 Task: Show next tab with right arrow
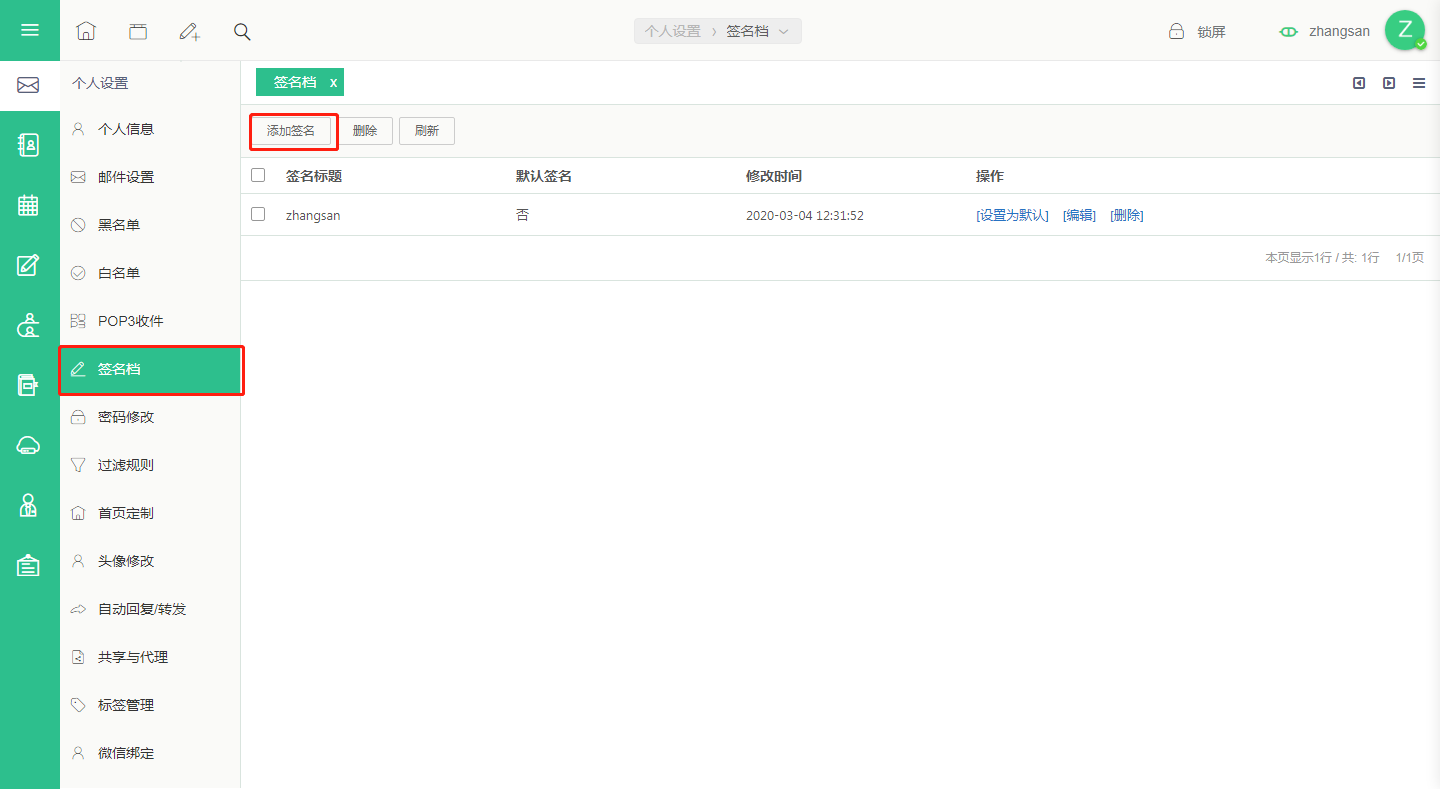point(1389,83)
